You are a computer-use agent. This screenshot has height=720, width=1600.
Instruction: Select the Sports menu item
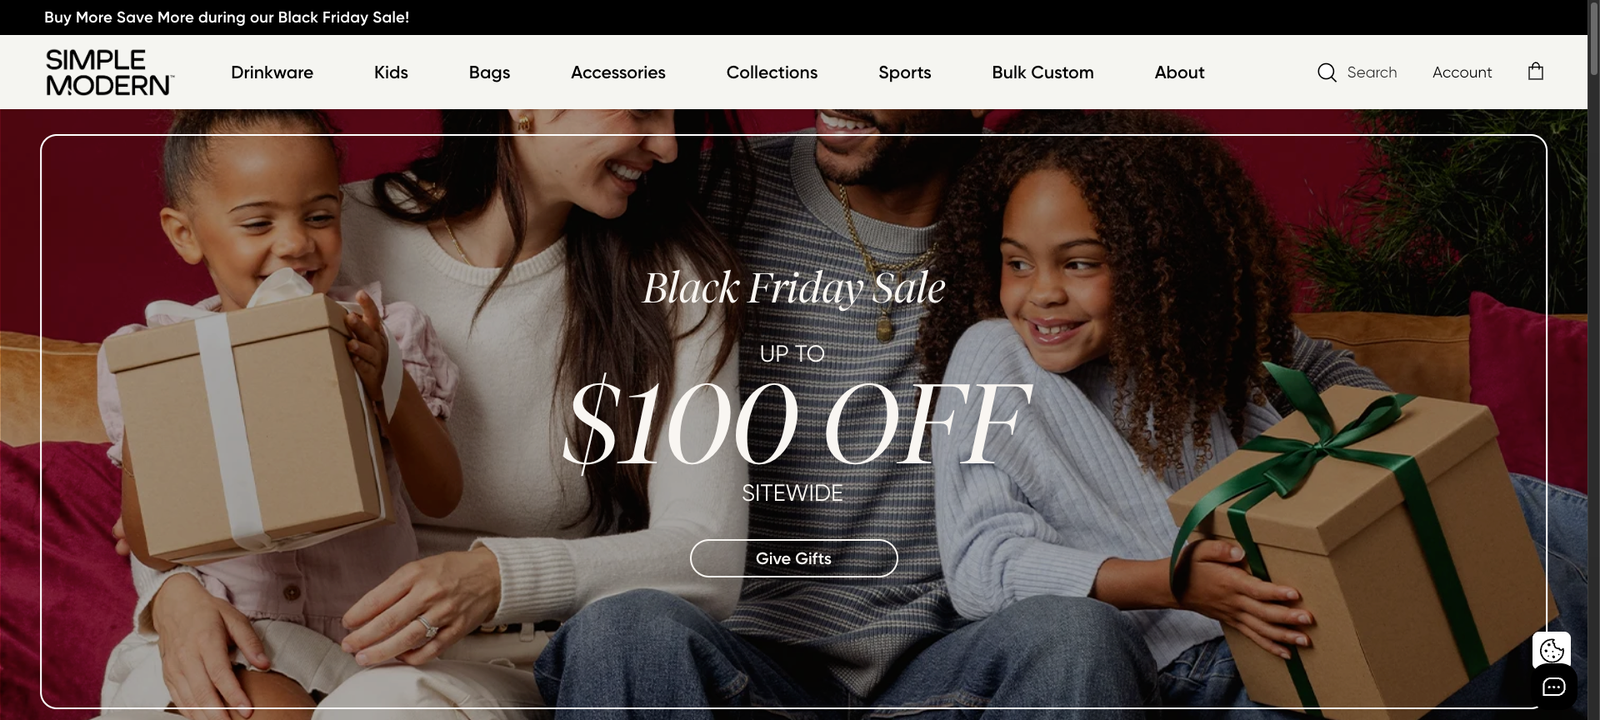click(x=905, y=72)
